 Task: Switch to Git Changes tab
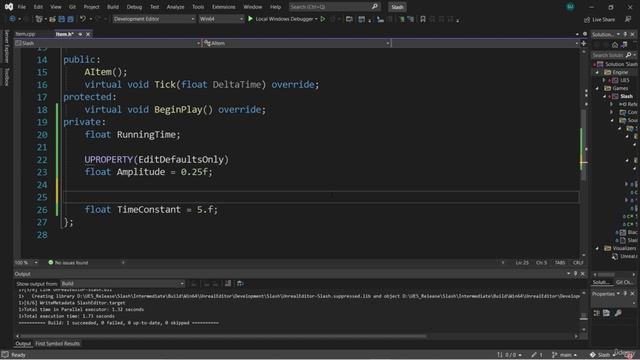pos(624,282)
